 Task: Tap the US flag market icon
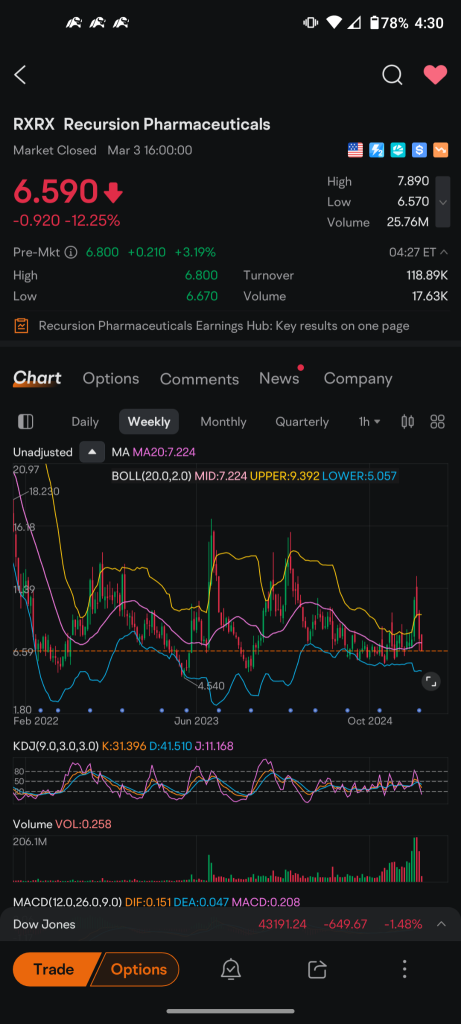355,150
